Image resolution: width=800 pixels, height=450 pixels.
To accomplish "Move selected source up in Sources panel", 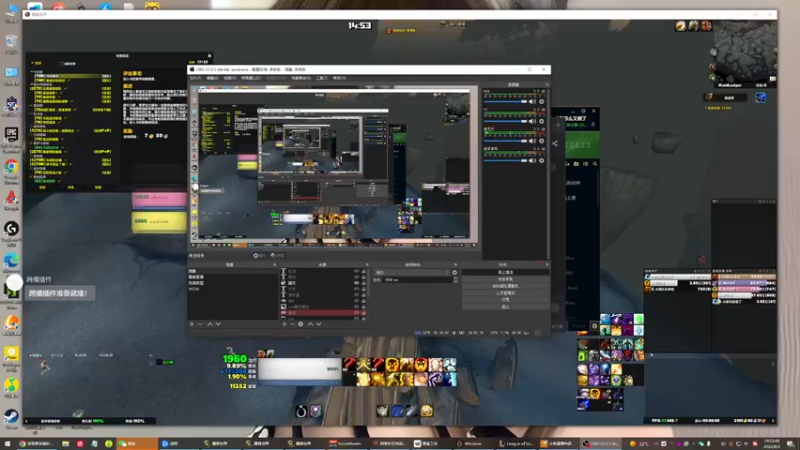I will pos(310,324).
